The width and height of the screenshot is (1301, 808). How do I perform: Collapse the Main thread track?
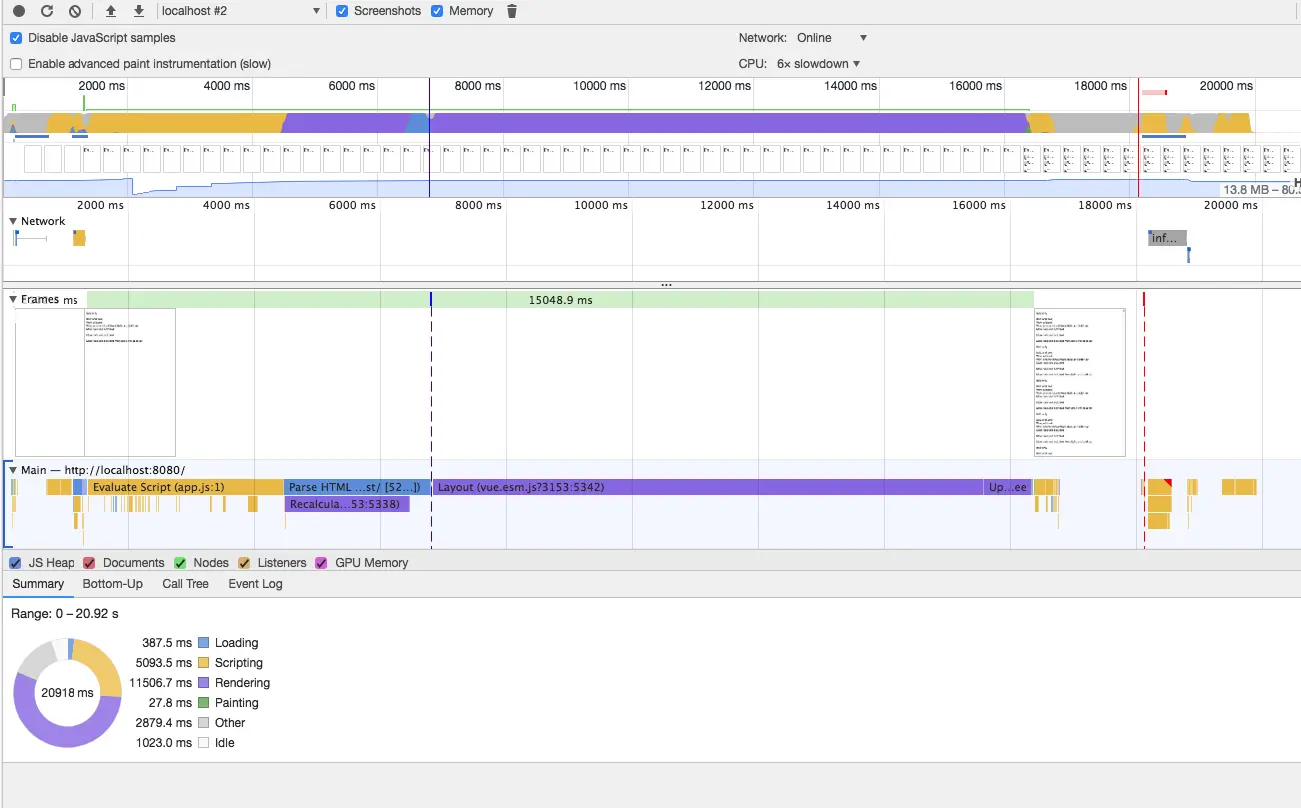coord(13,470)
